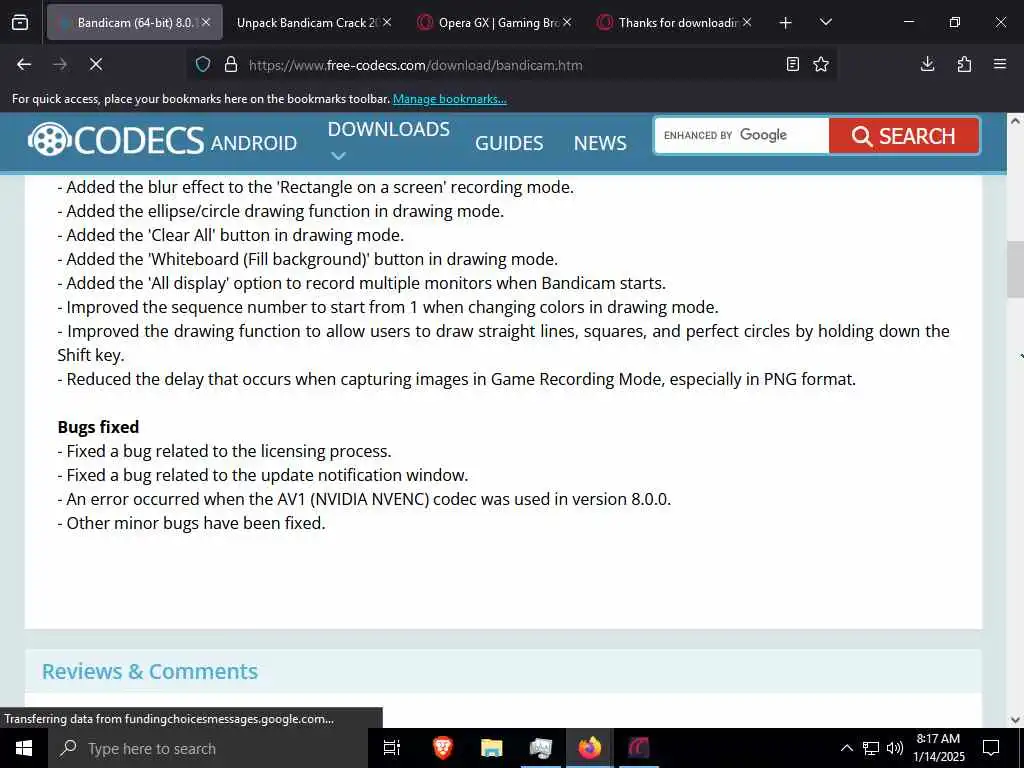This screenshot has height=768, width=1024.
Task: Open volume control tray icon
Action: 895,748
